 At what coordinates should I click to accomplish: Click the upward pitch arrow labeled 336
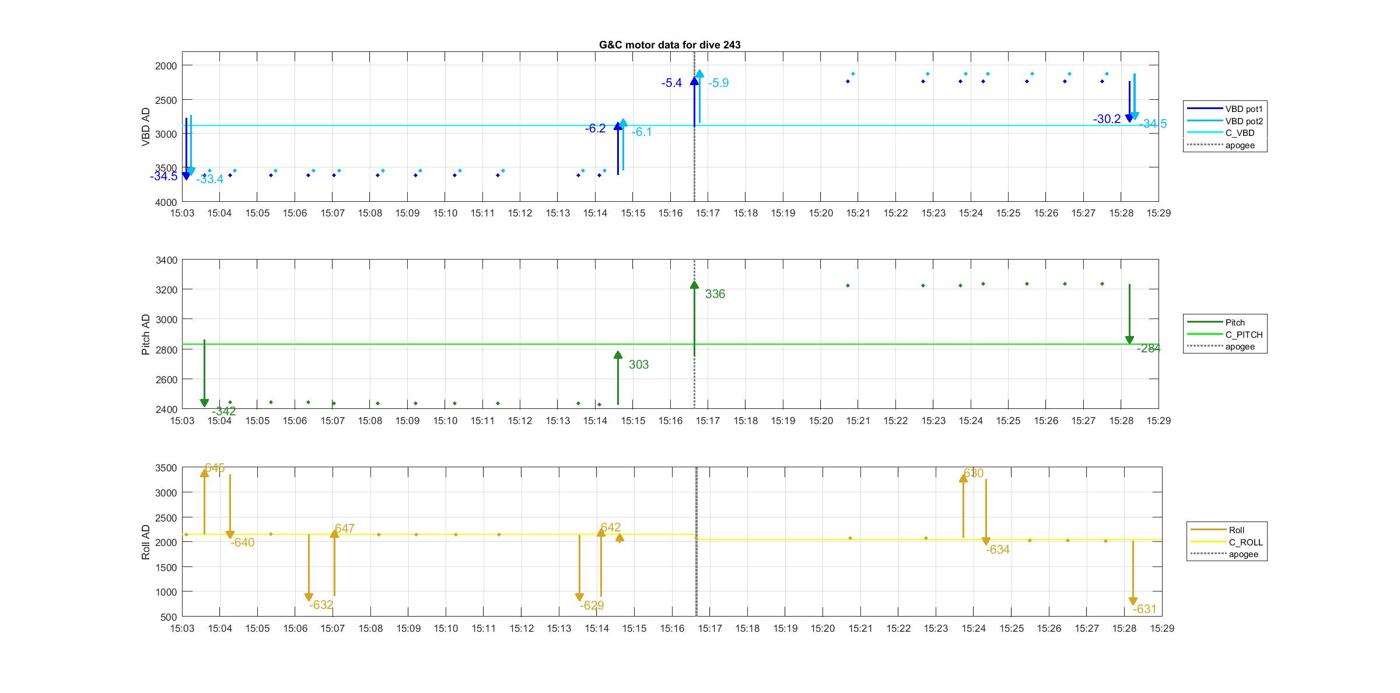[694, 318]
